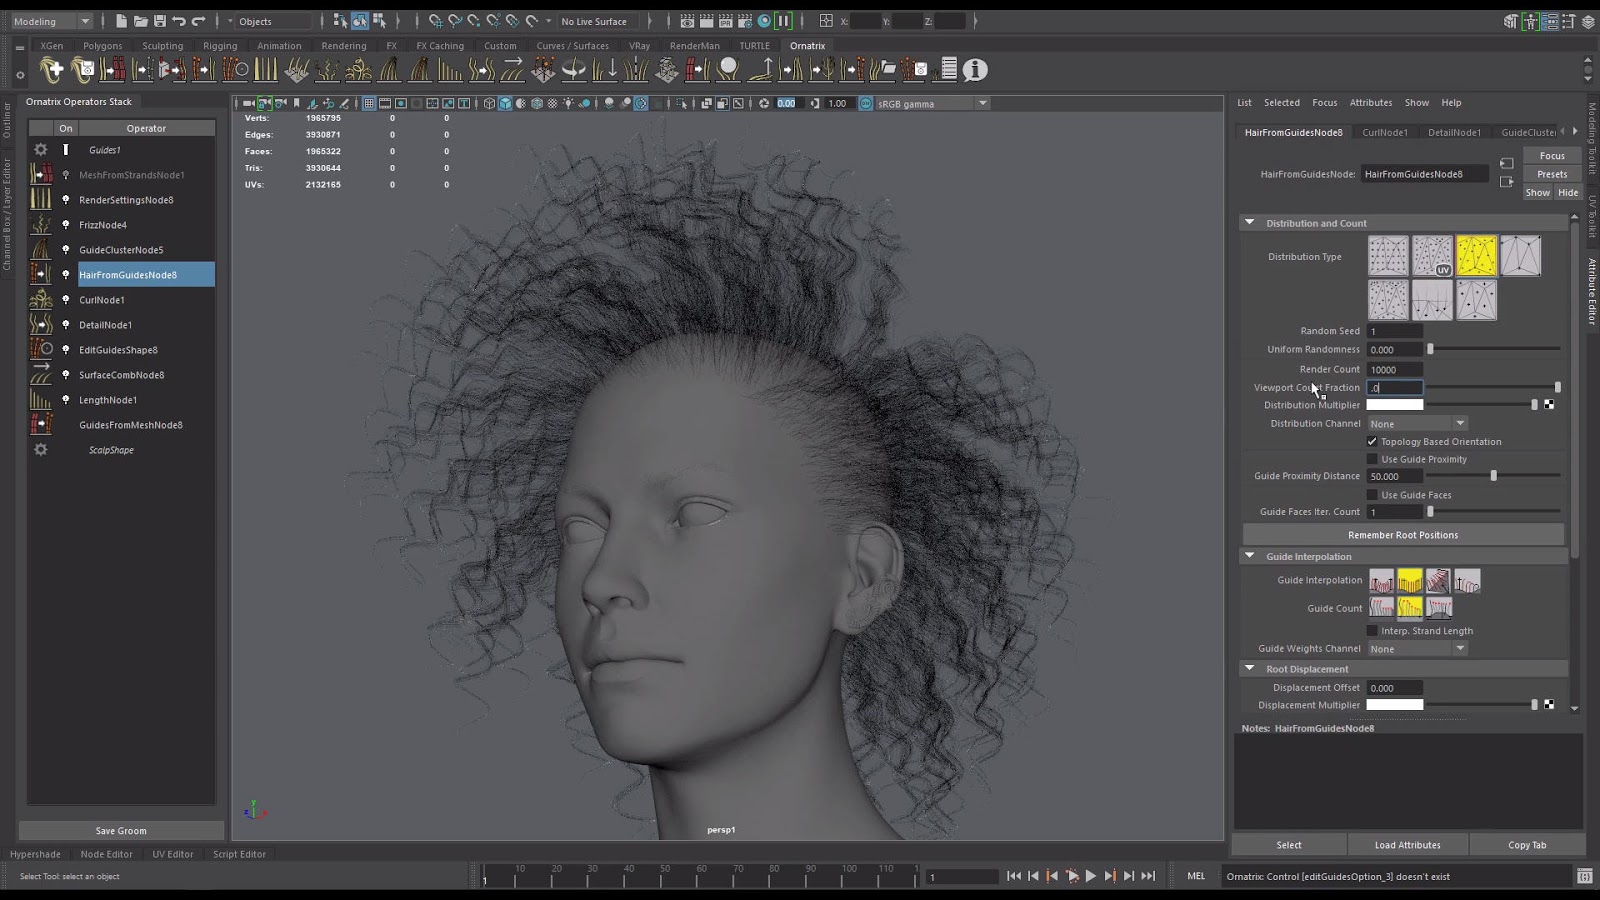Click the gear icon beside Guides1
Viewport: 1600px width, 900px height.
41,150
